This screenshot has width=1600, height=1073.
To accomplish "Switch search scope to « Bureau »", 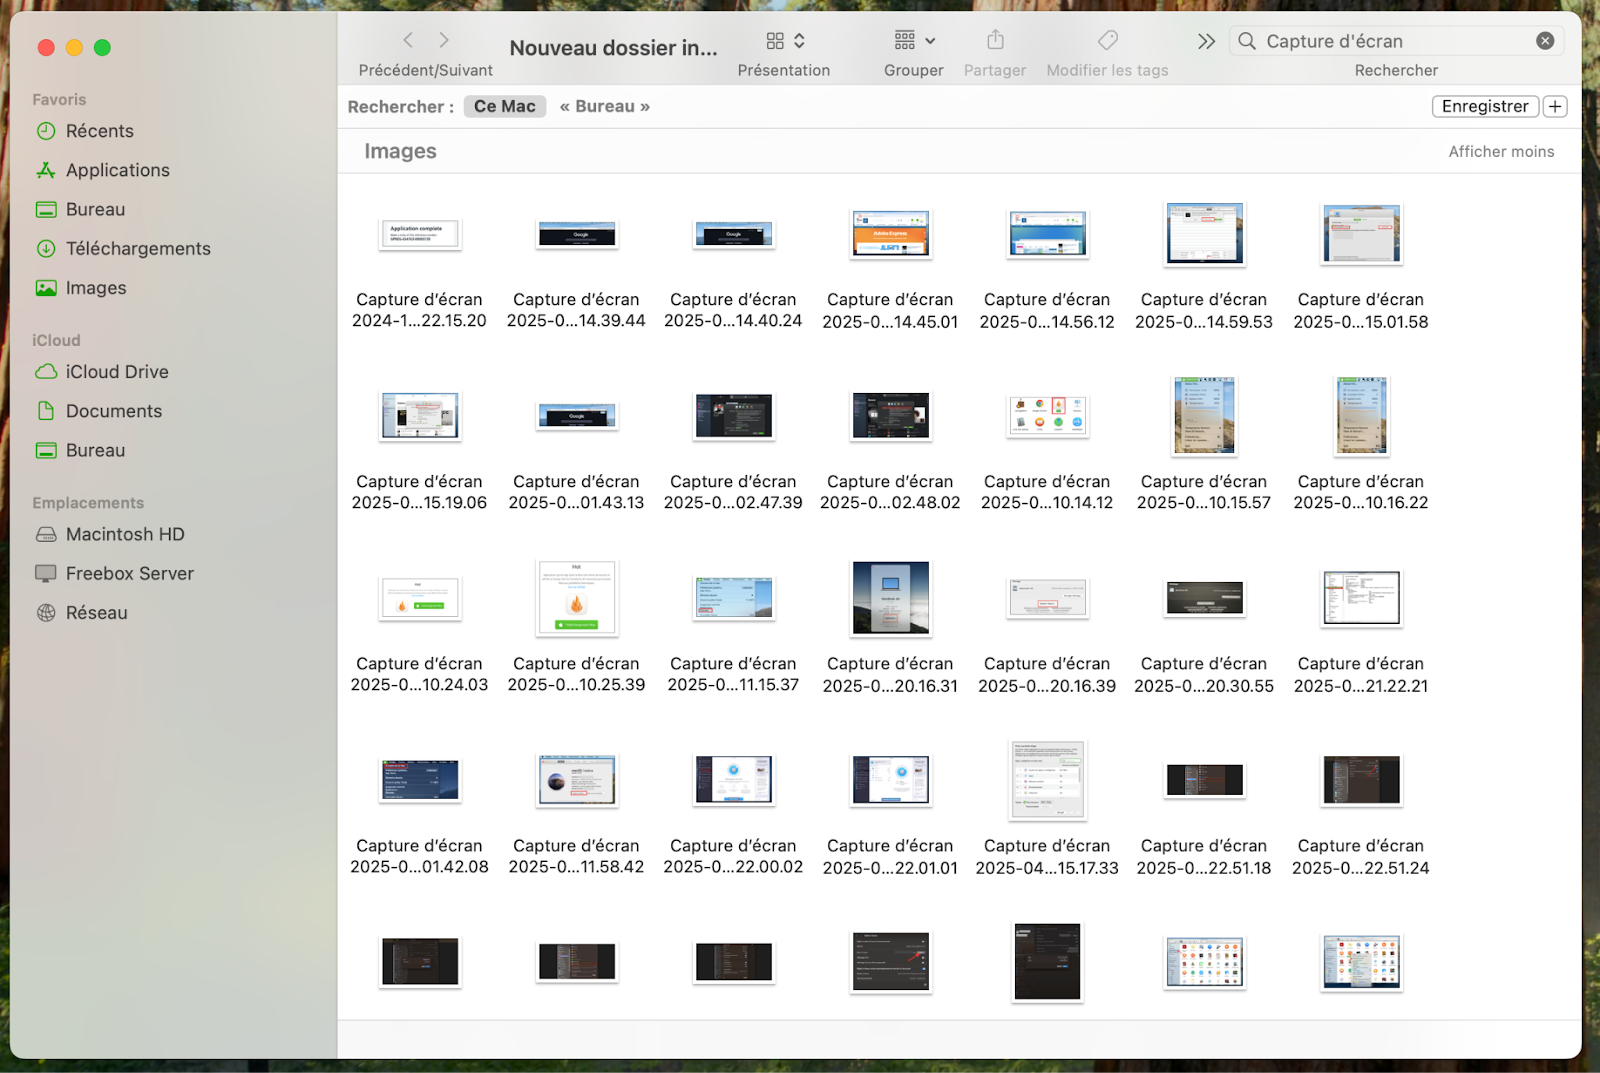I will [x=604, y=106].
